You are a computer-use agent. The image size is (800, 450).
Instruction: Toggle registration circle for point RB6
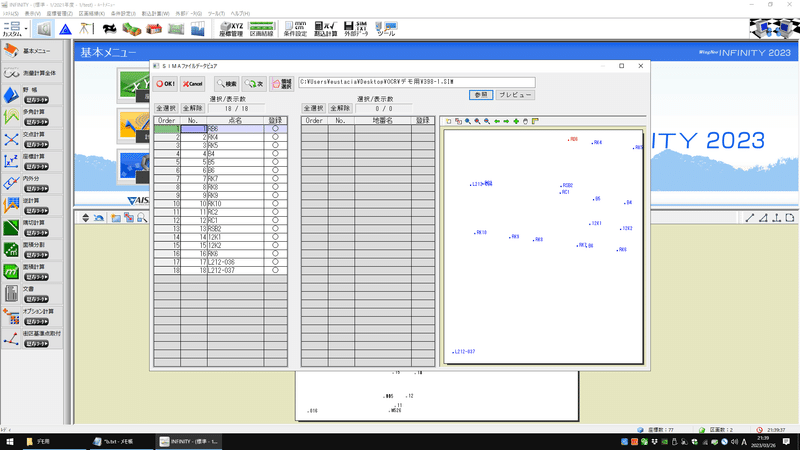click(275, 129)
